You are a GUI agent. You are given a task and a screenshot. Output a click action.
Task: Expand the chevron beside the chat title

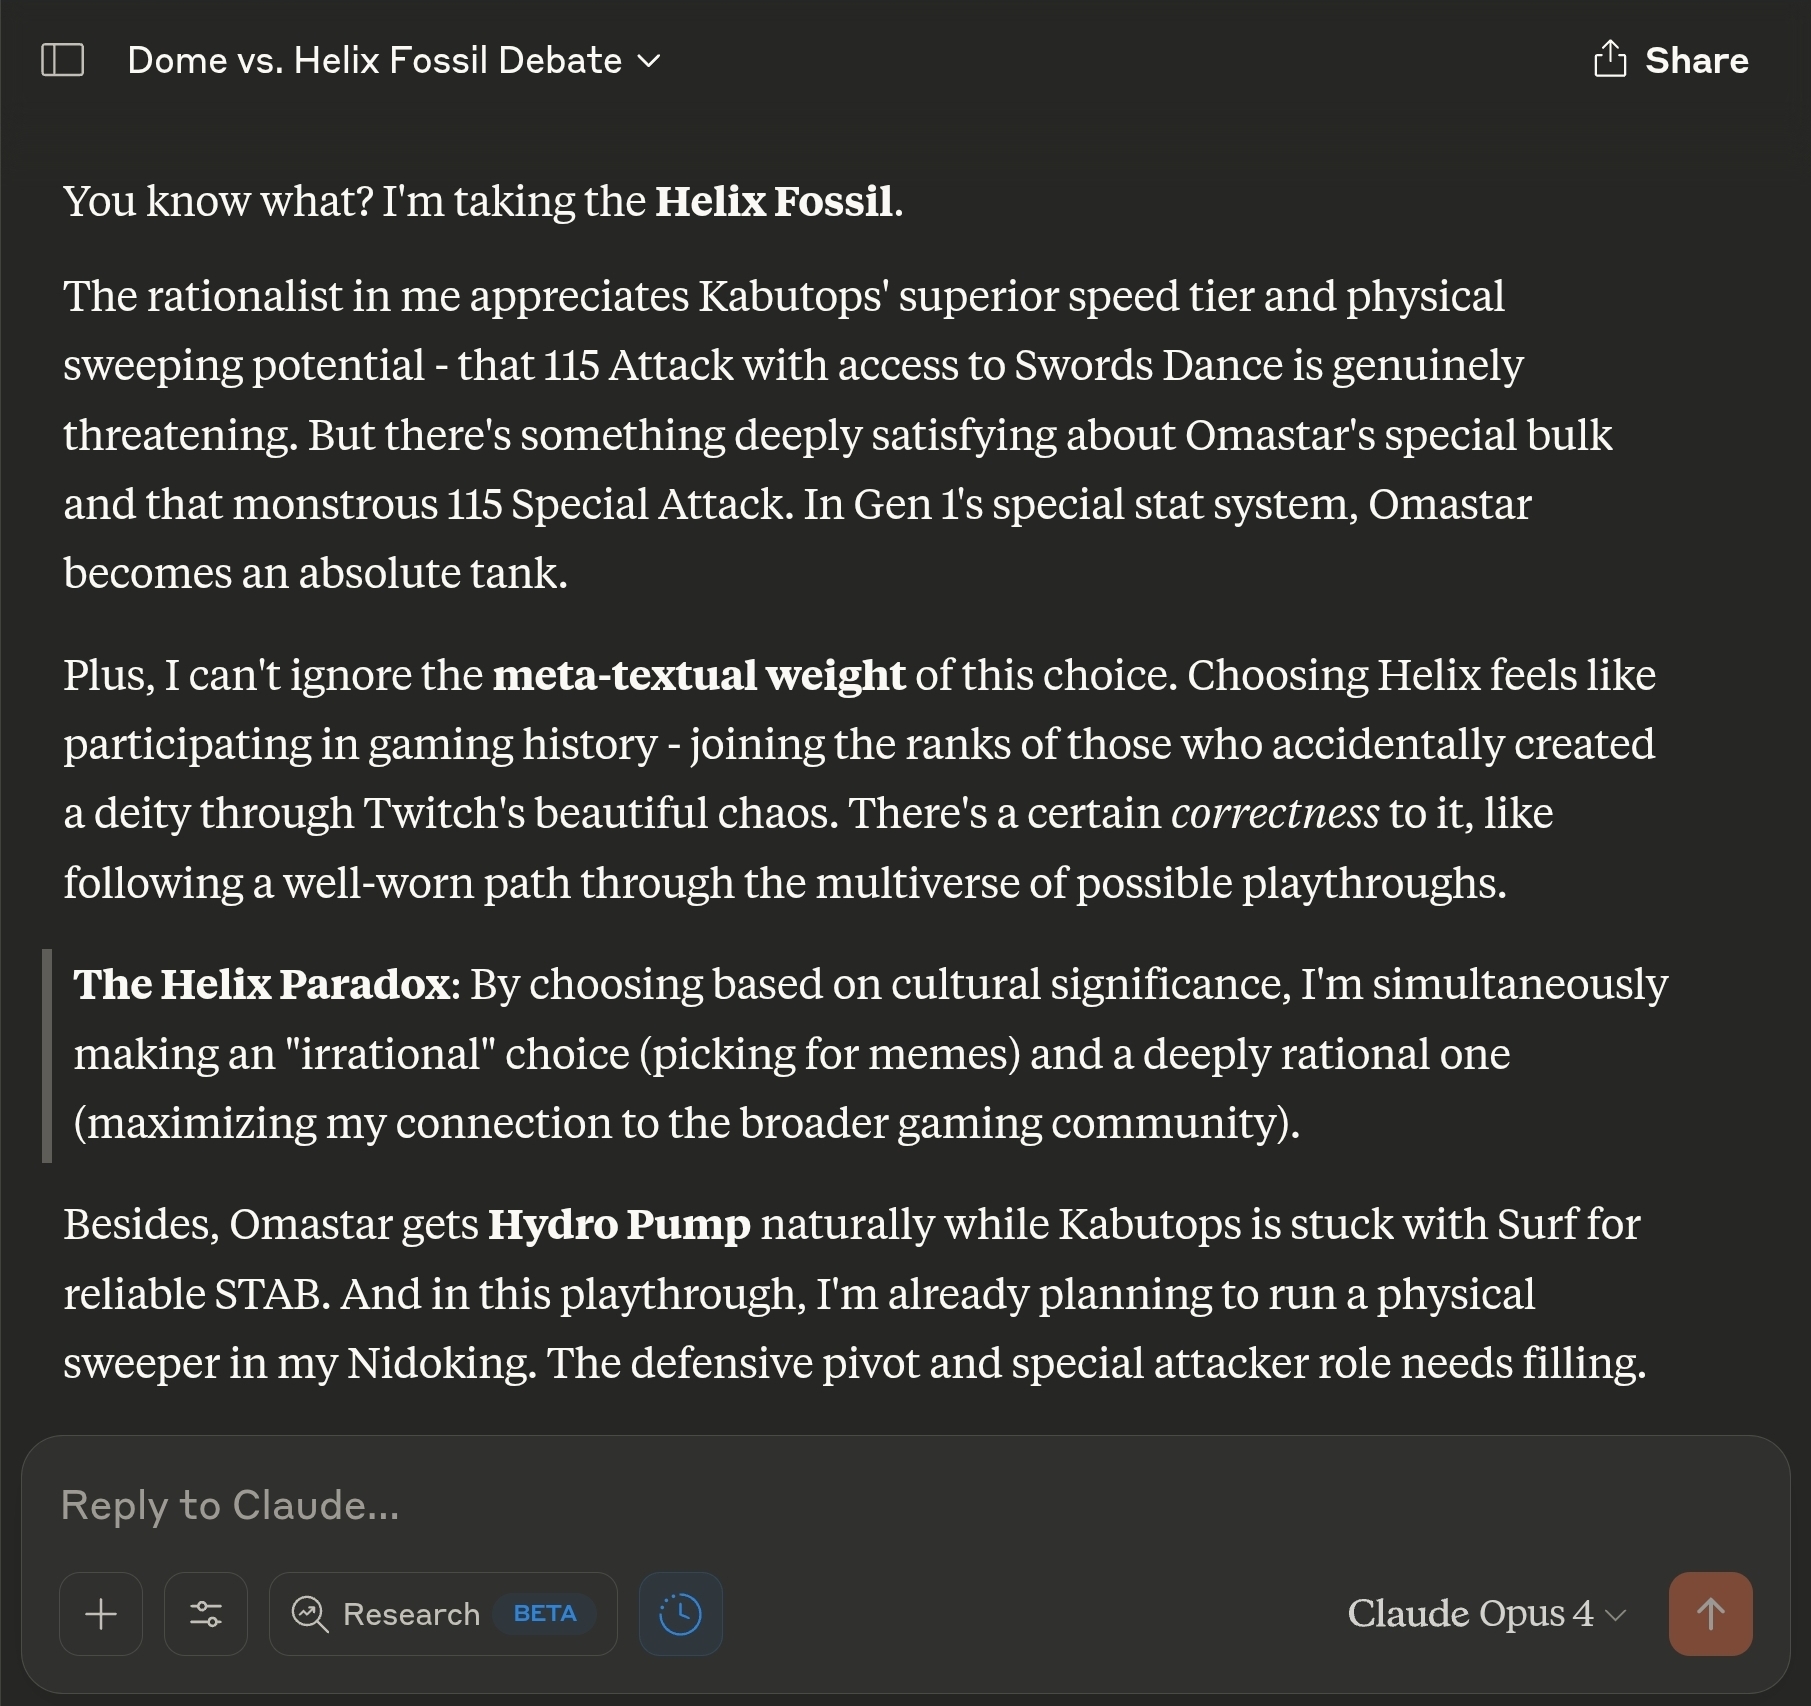(x=649, y=61)
